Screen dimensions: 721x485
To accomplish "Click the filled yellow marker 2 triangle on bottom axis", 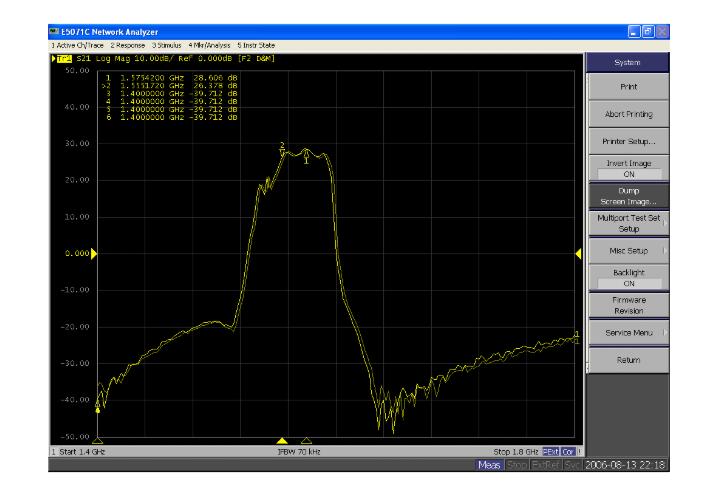I will tap(283, 440).
